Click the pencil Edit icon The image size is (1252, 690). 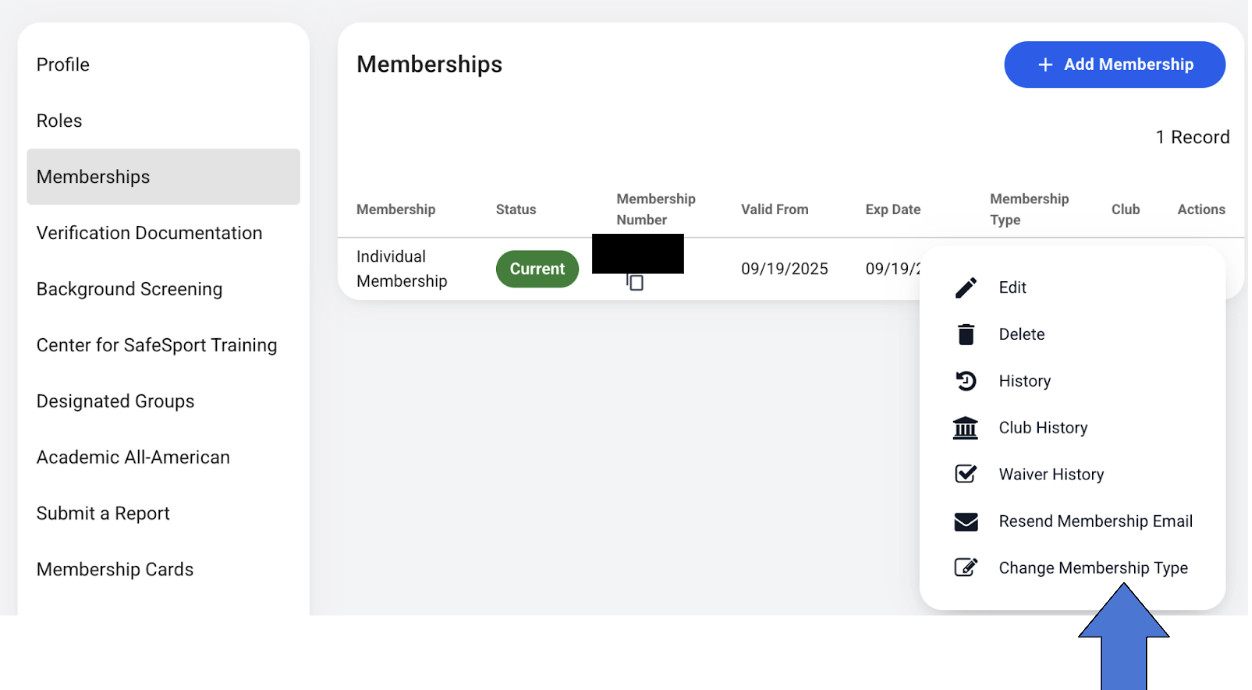click(966, 288)
